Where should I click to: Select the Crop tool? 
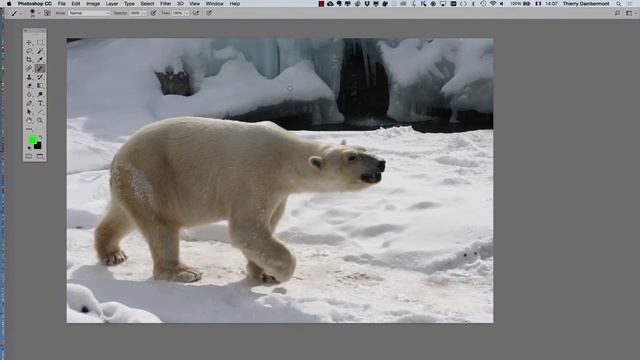pyautogui.click(x=29, y=60)
